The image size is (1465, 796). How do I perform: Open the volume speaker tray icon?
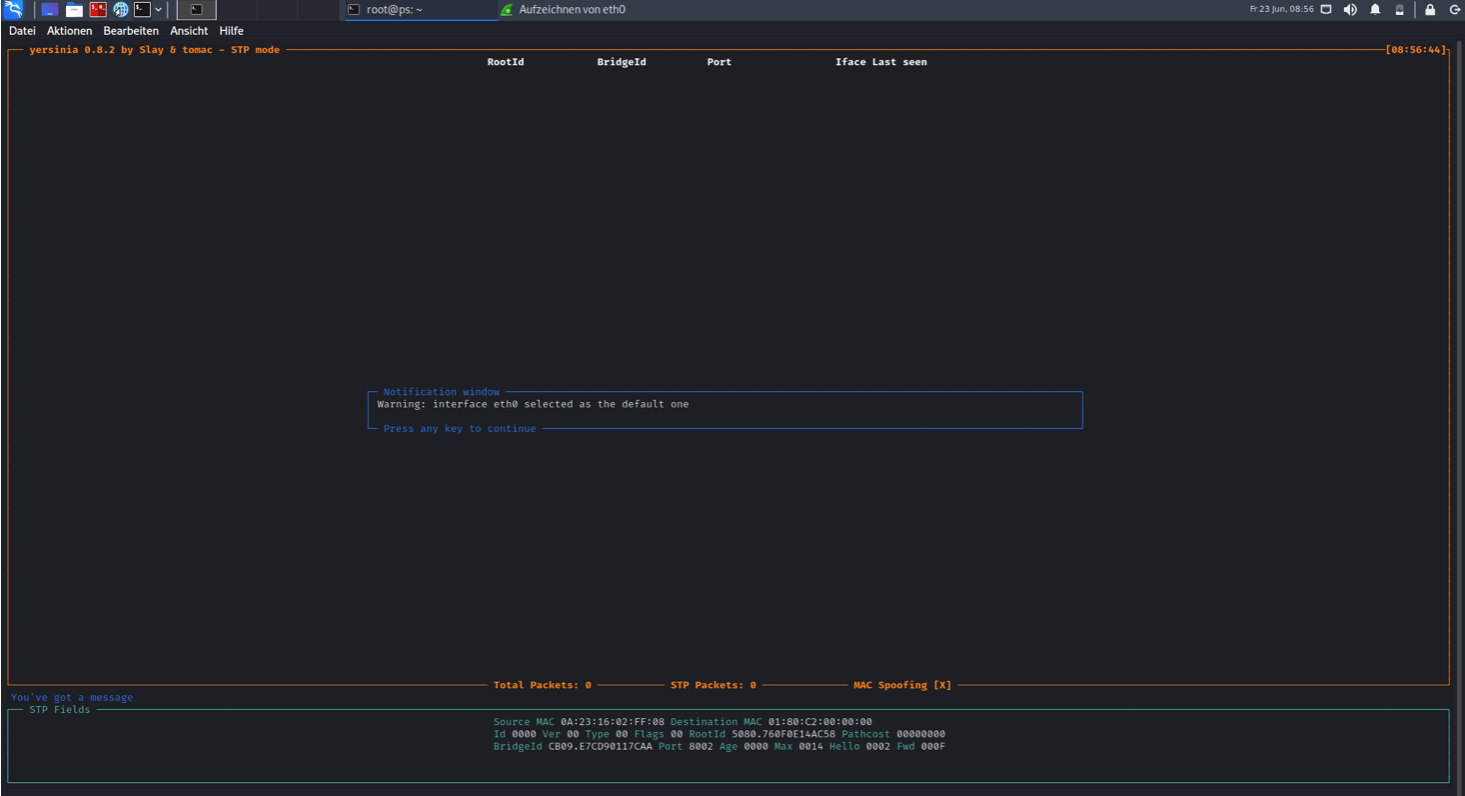pos(1350,10)
